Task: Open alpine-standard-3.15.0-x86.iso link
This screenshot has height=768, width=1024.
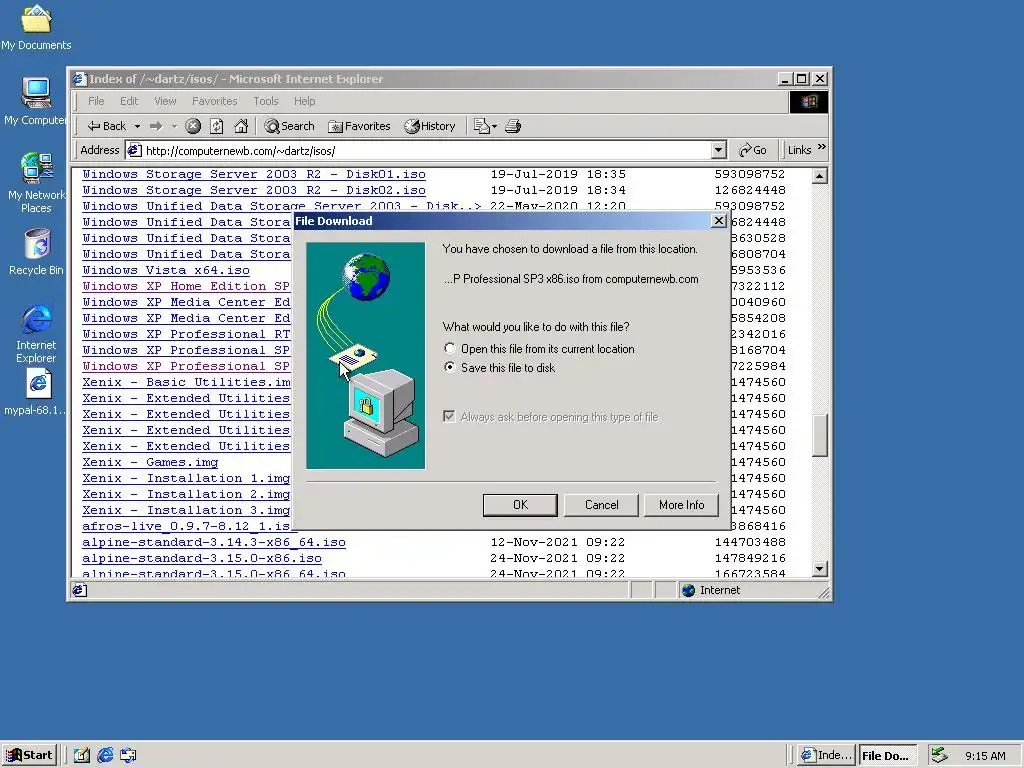Action: click(202, 558)
